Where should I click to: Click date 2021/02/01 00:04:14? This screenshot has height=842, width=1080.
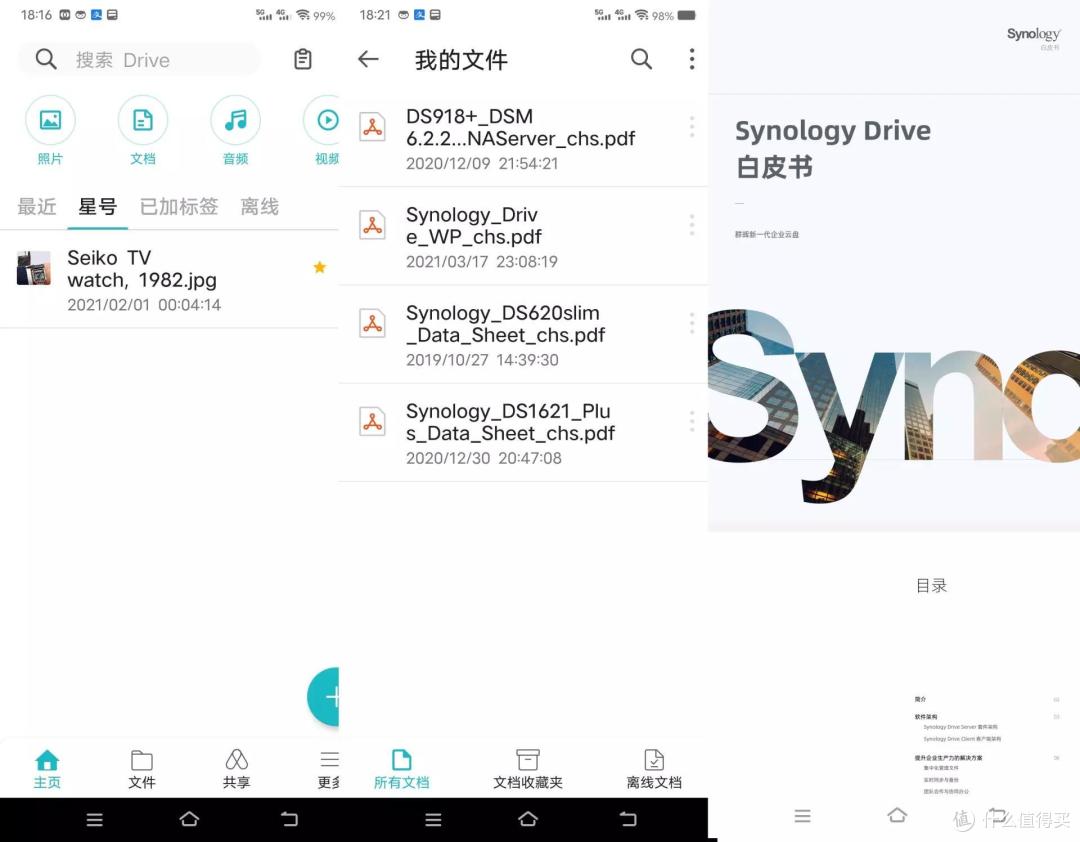[144, 305]
